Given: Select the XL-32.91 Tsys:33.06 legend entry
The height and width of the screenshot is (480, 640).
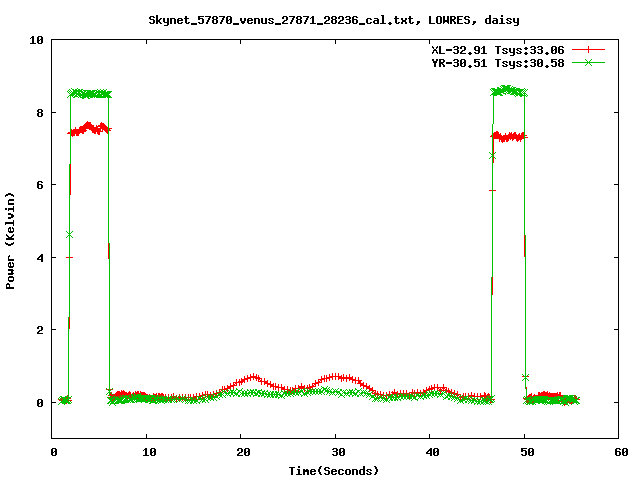Looking at the screenshot, I should pos(498,50).
